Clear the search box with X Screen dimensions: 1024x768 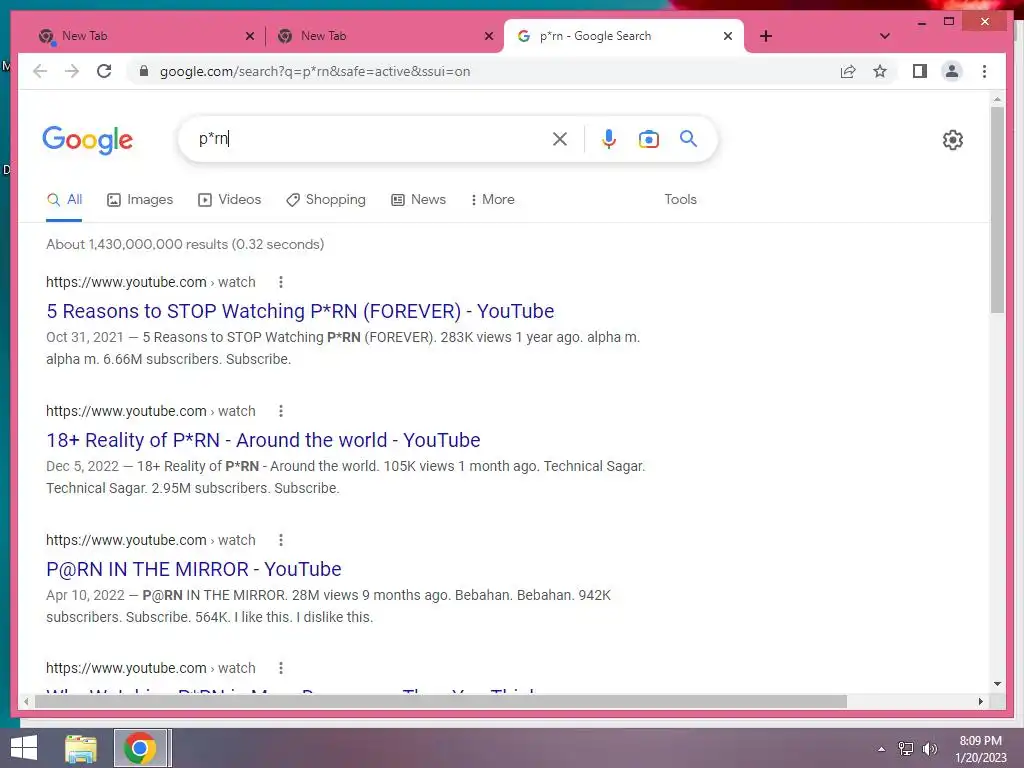(x=560, y=139)
